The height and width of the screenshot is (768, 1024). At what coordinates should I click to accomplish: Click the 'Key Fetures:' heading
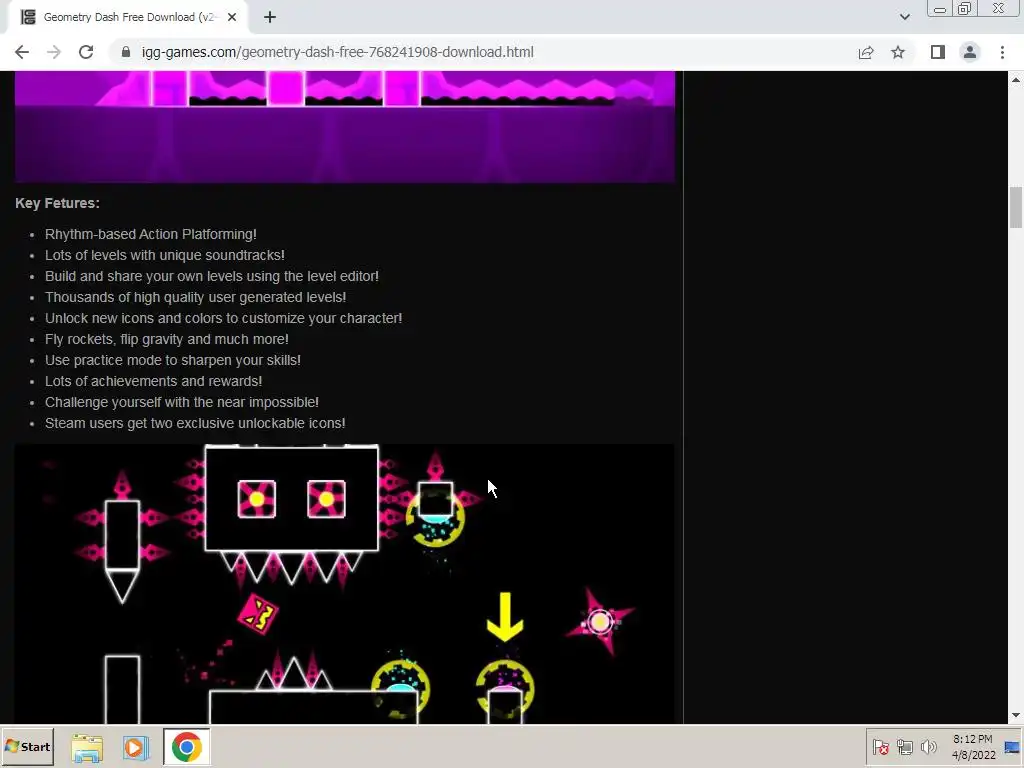[57, 203]
